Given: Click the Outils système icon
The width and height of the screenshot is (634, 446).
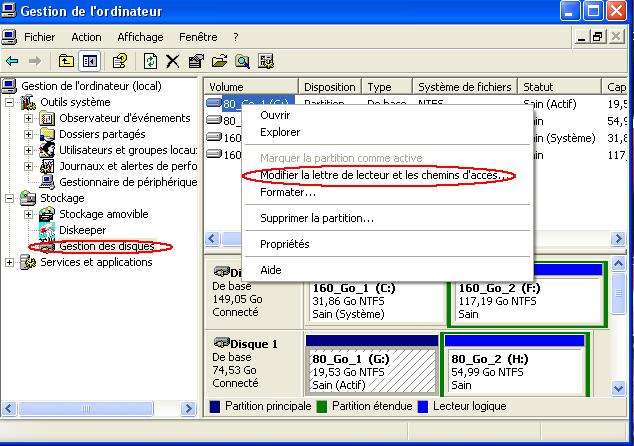Looking at the screenshot, I should pyautogui.click(x=28, y=102).
